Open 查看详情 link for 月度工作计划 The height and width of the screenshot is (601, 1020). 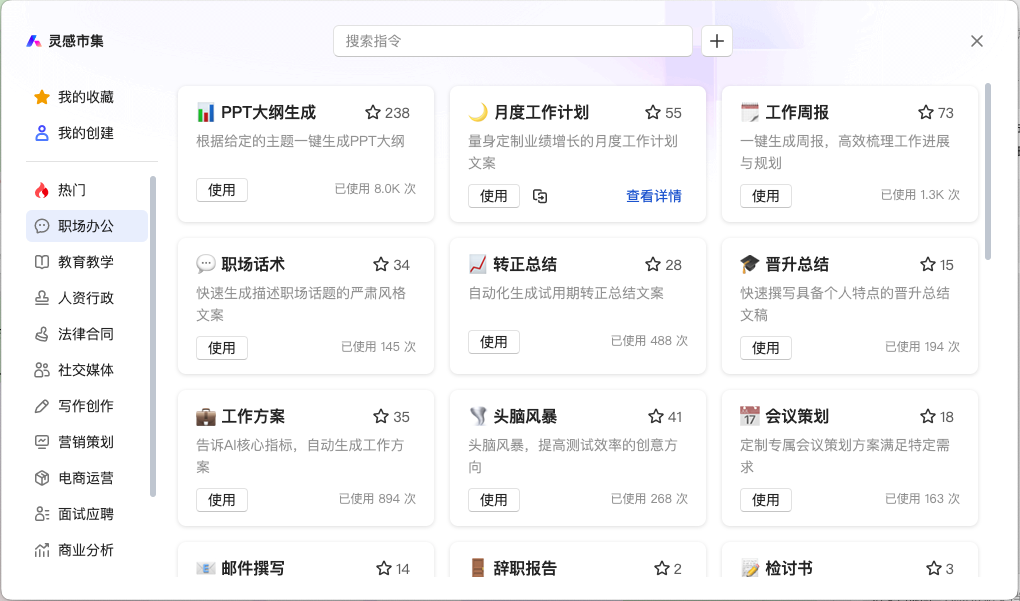654,196
